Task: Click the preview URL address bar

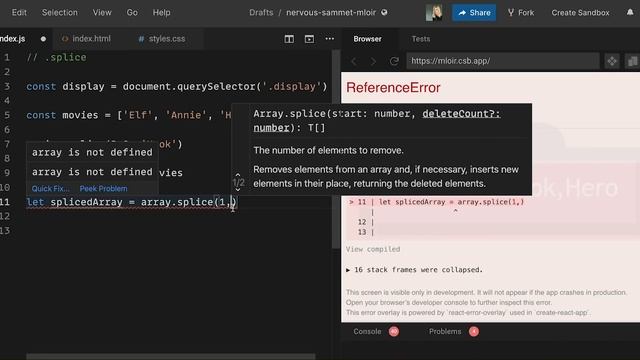Action: tap(502, 61)
